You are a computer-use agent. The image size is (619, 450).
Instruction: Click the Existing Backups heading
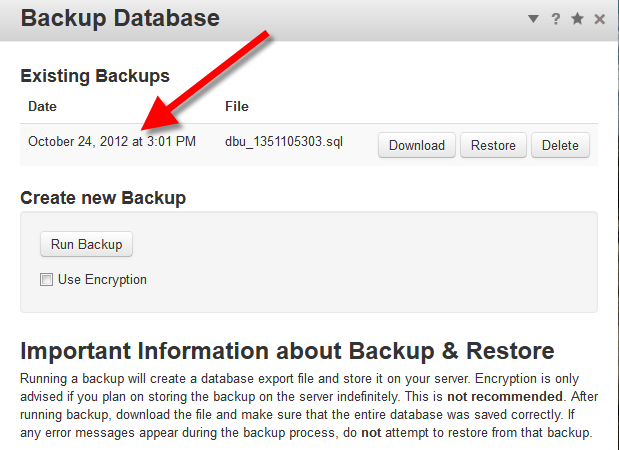point(95,75)
